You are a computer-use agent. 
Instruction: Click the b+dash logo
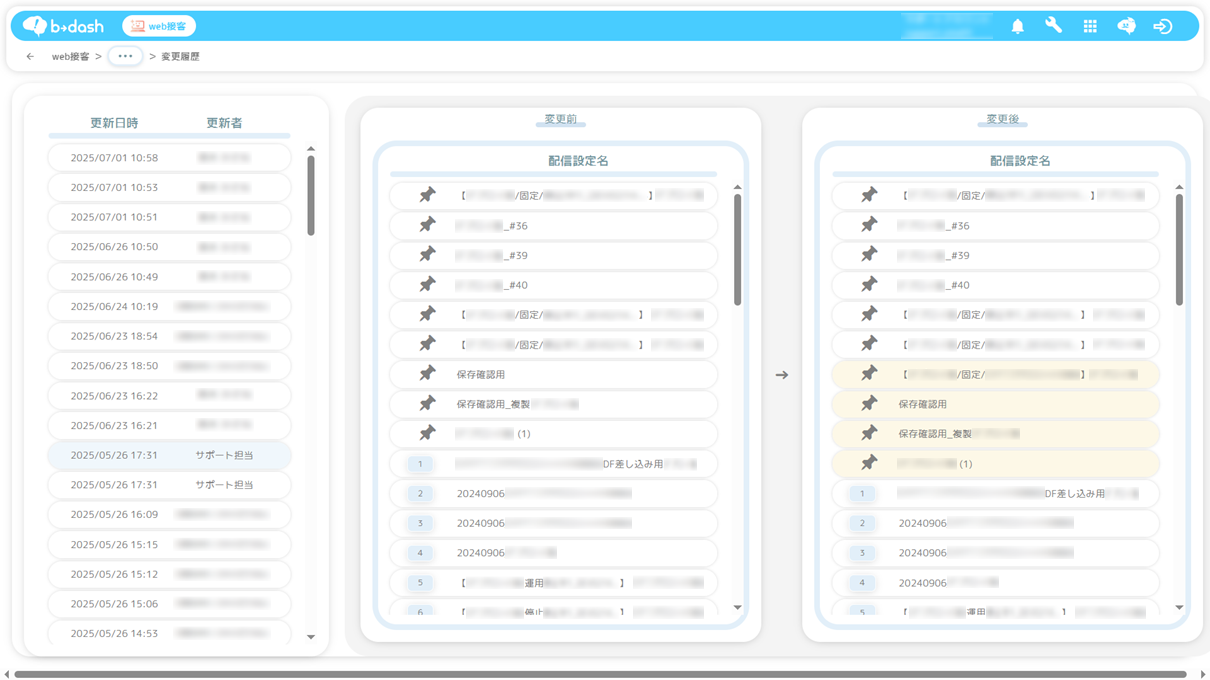point(64,26)
